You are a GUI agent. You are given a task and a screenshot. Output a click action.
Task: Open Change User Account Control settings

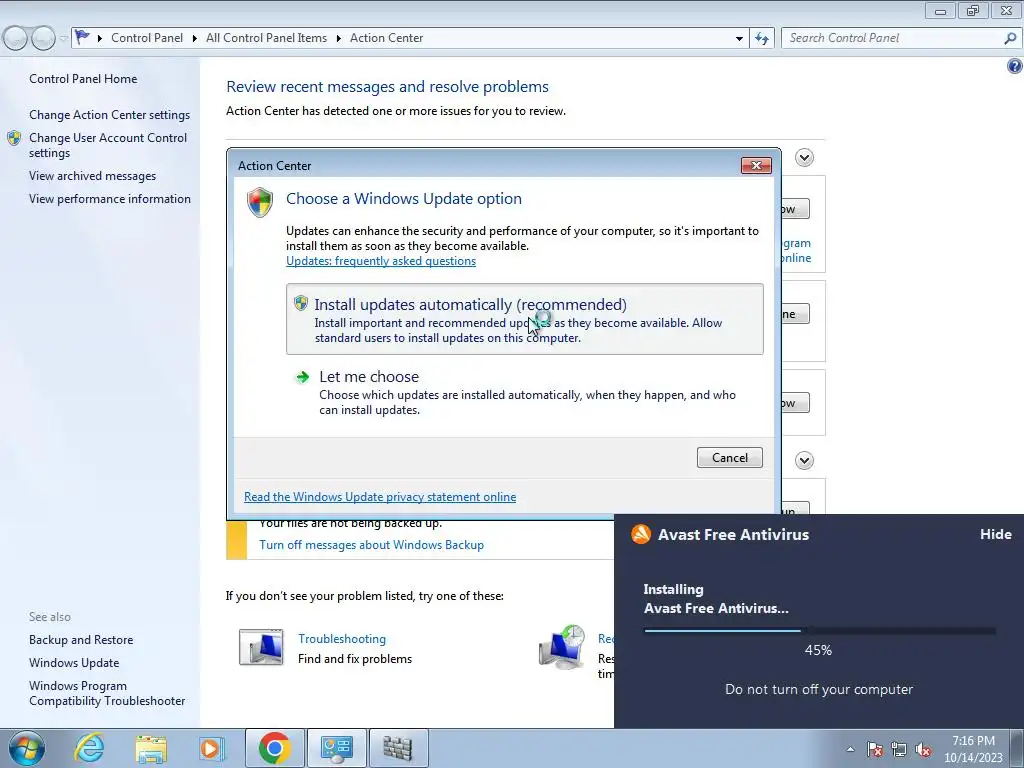pyautogui.click(x=108, y=145)
